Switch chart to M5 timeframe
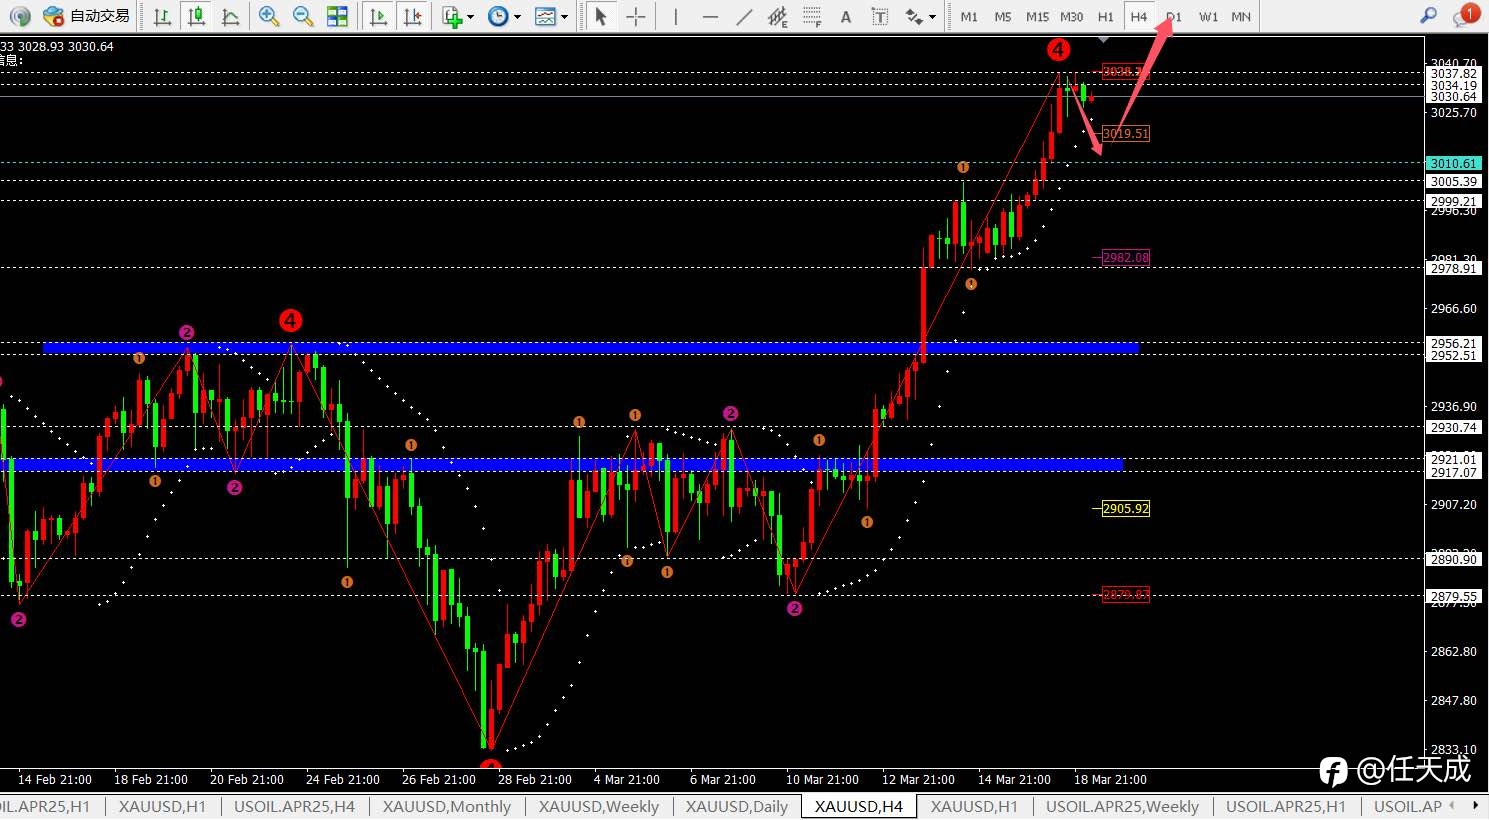 pyautogui.click(x=1003, y=17)
